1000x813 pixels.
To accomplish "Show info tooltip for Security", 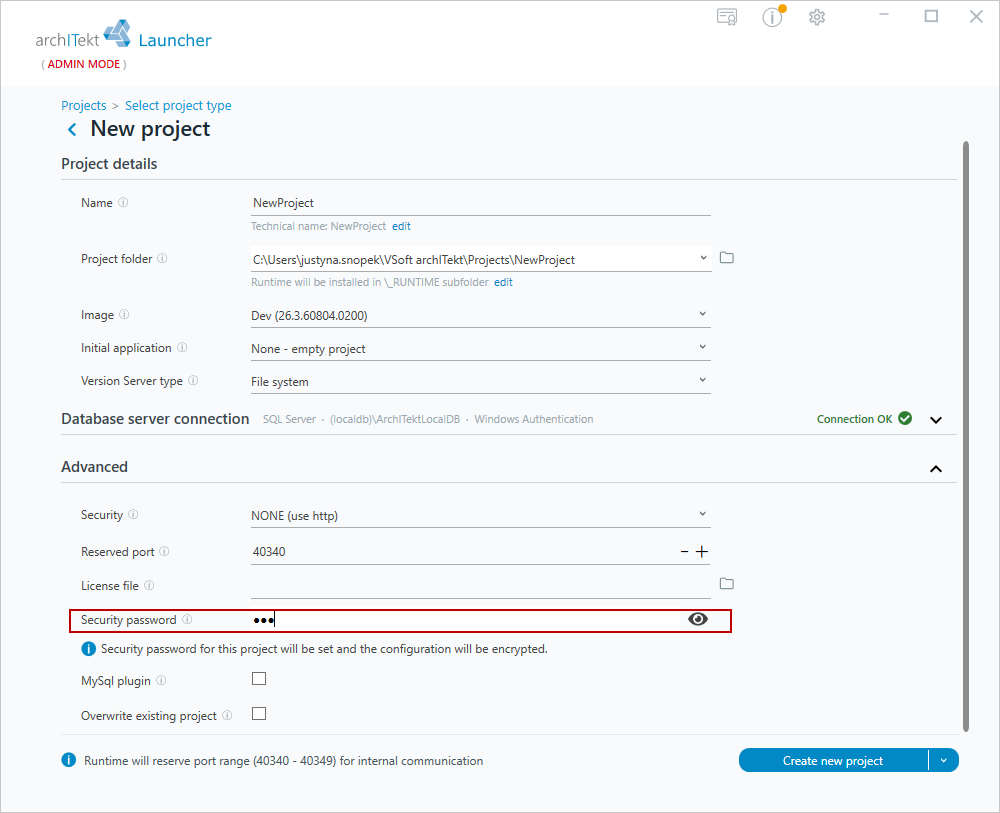I will pos(133,515).
